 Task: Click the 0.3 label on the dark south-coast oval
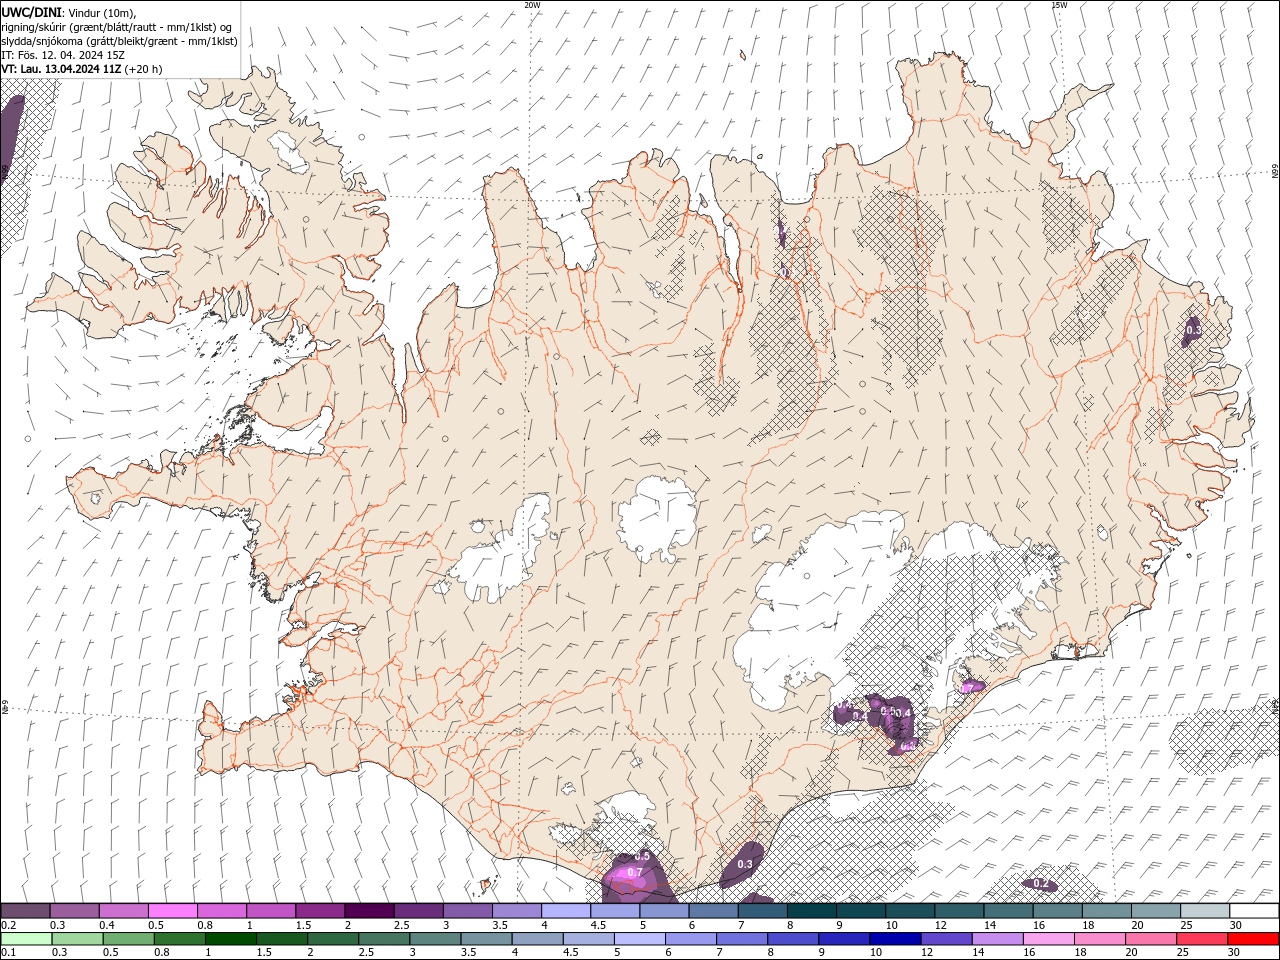click(744, 864)
